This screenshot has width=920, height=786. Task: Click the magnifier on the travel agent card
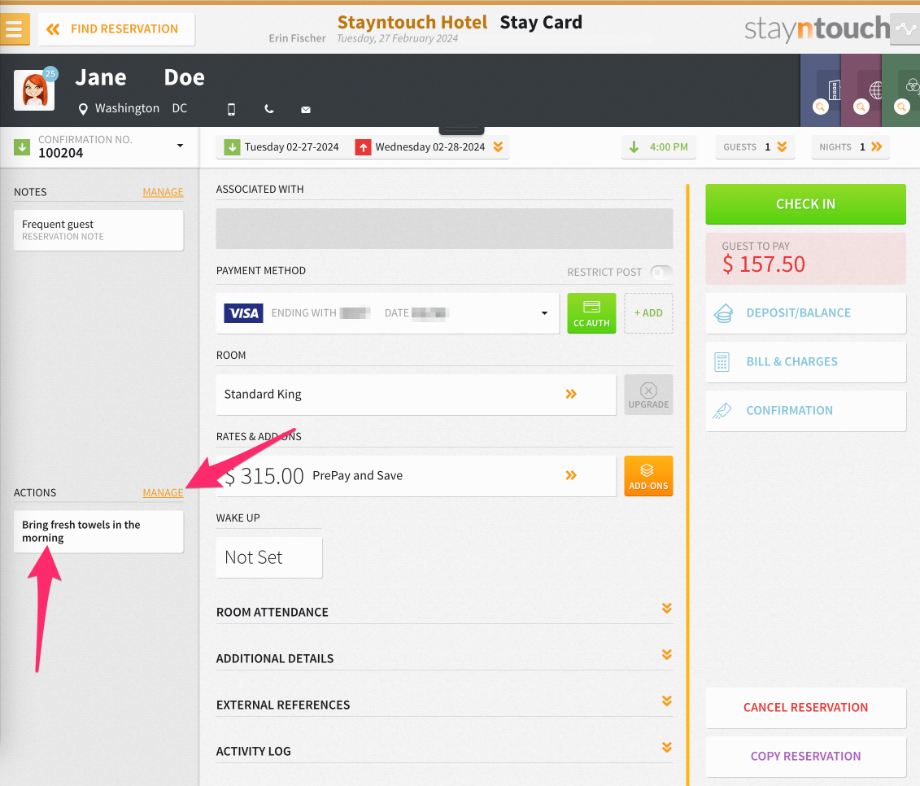click(x=861, y=107)
